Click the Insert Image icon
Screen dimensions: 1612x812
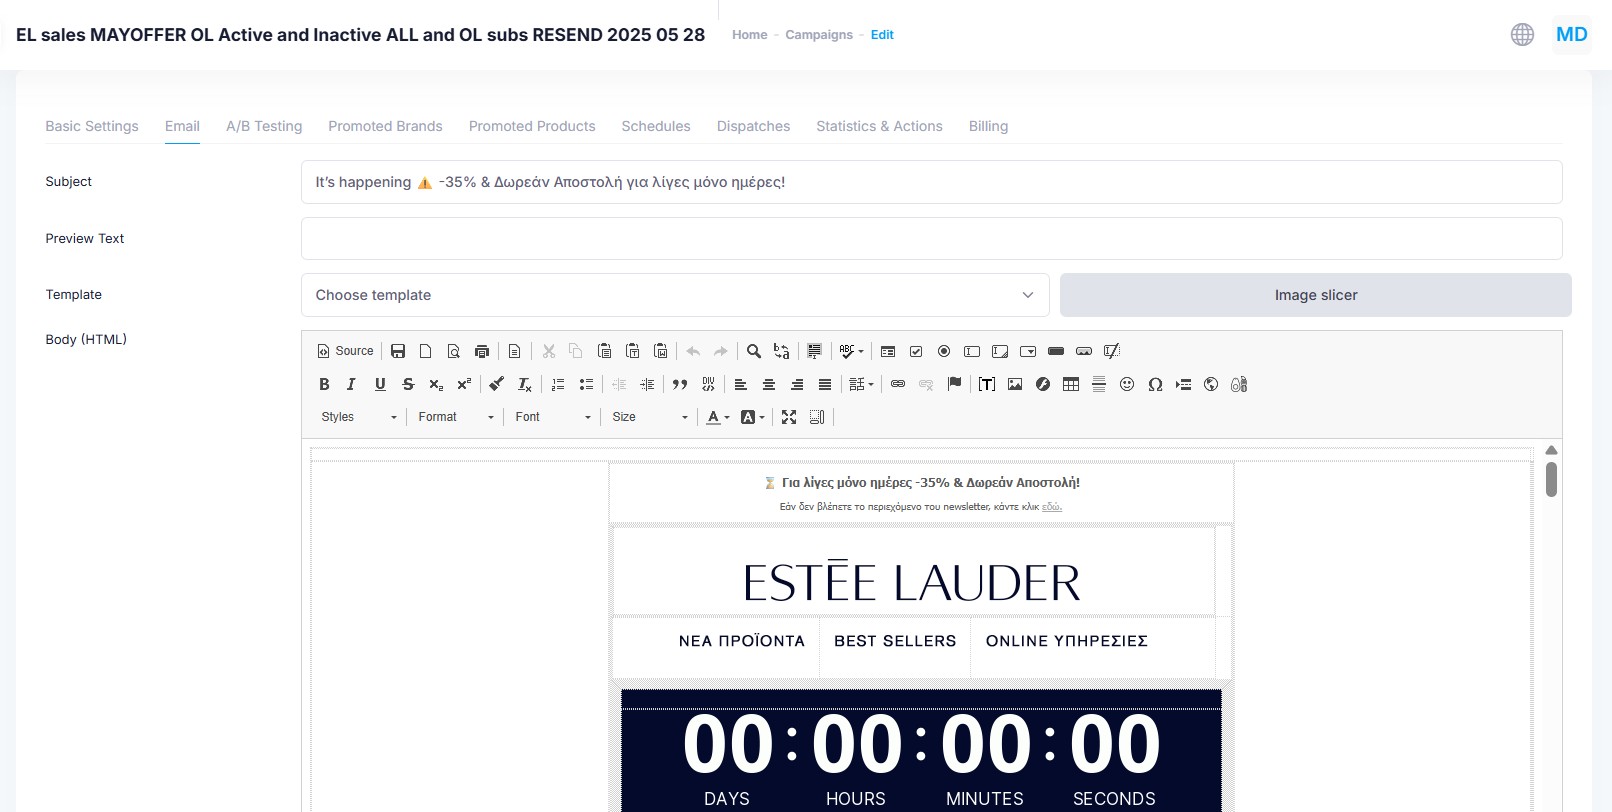pos(1015,384)
